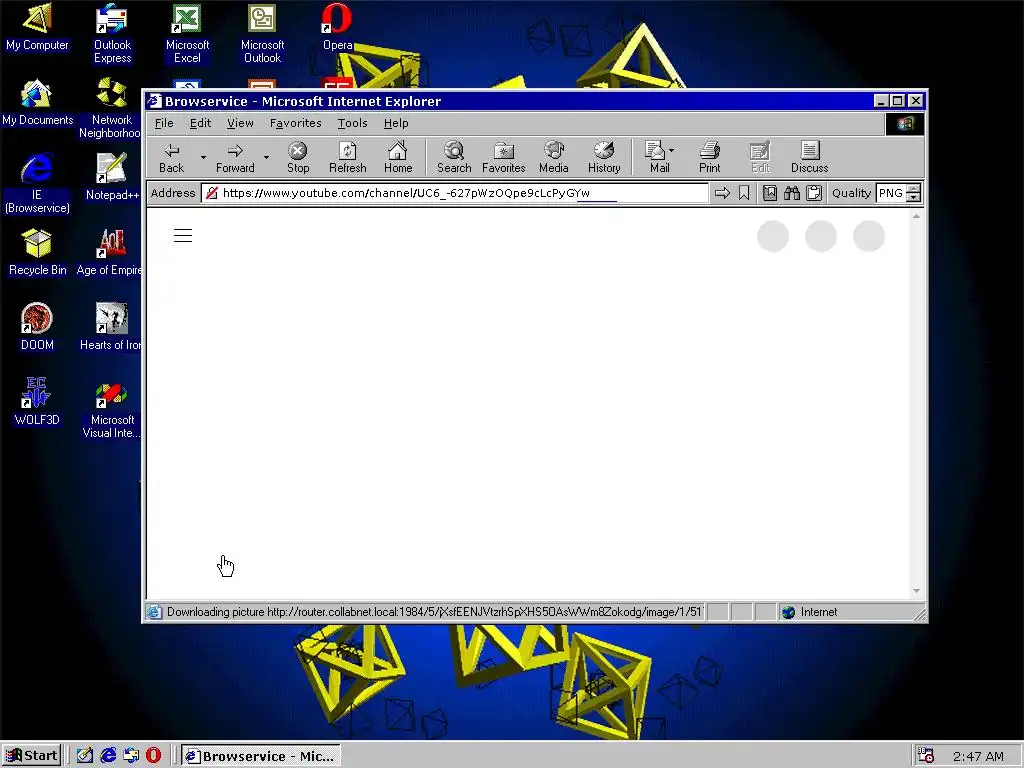The height and width of the screenshot is (768, 1024).
Task: Click the system tray scheduler icon
Action: click(925, 756)
